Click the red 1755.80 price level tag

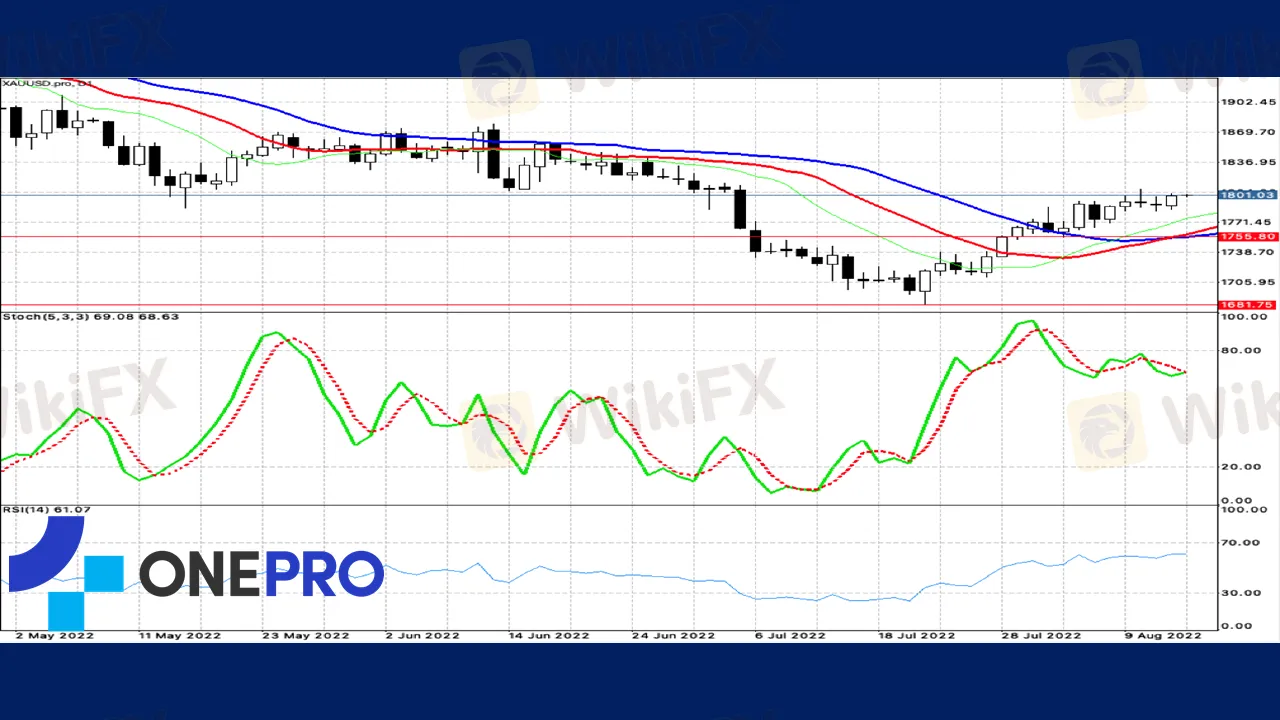point(1248,237)
